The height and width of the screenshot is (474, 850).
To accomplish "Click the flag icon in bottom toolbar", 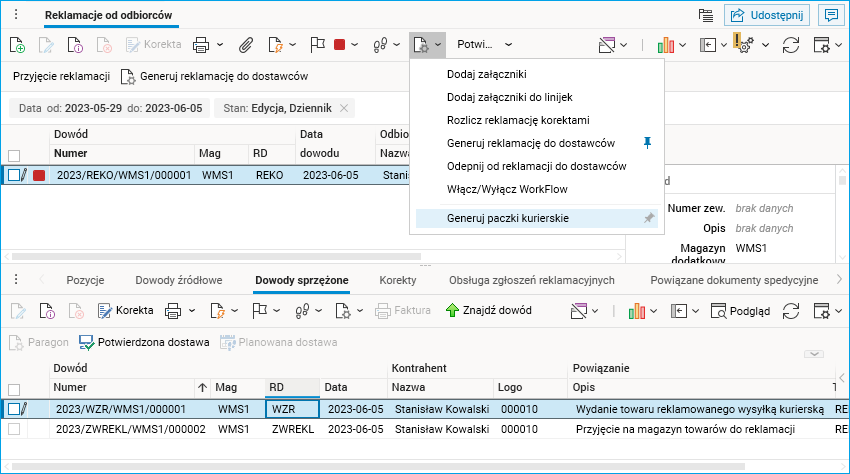I will (x=260, y=311).
